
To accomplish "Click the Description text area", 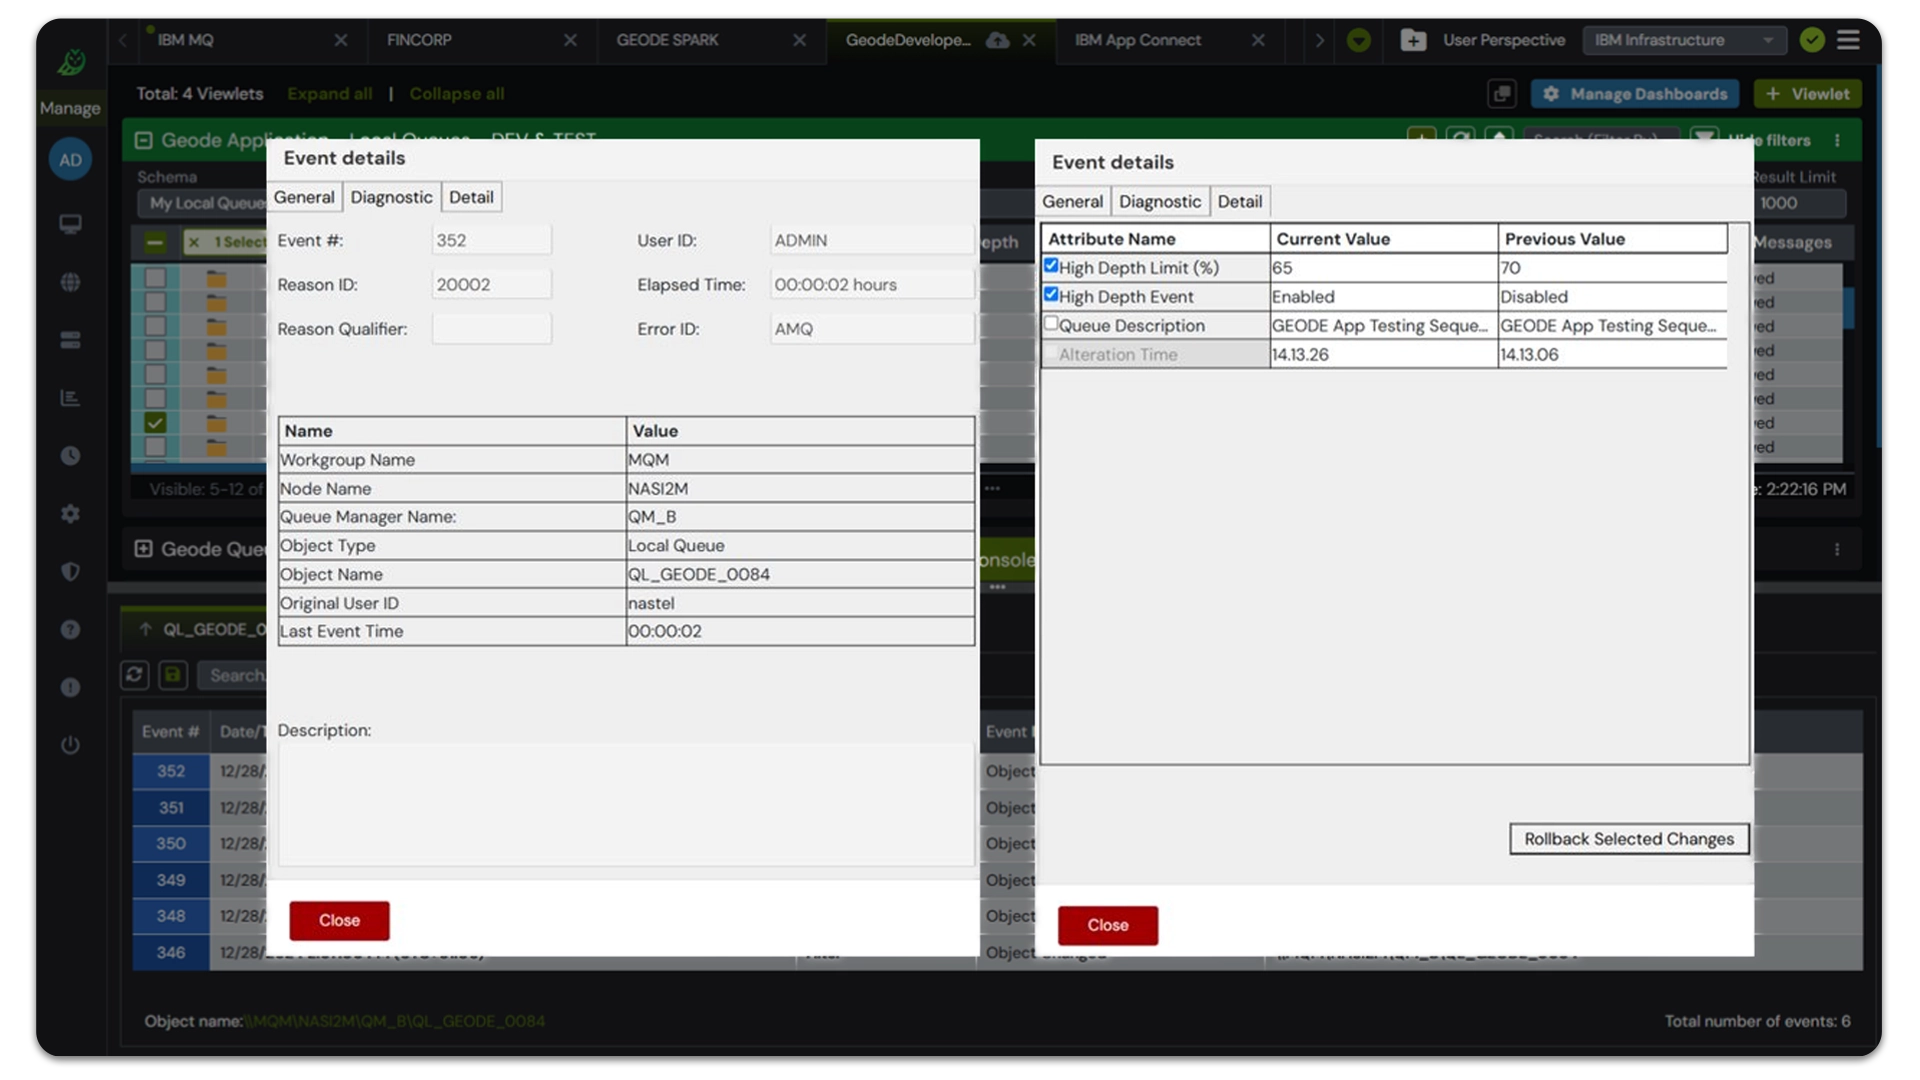I will coord(626,805).
